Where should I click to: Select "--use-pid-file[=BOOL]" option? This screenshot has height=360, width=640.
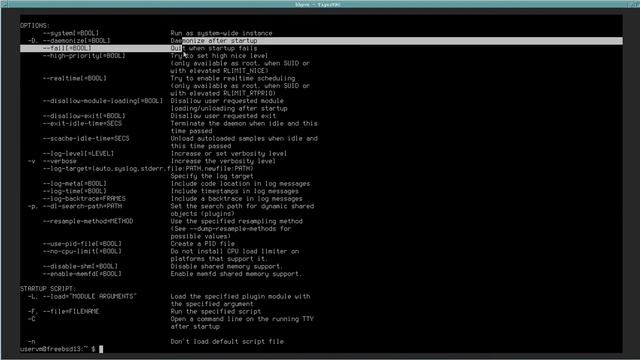click(x=82, y=244)
